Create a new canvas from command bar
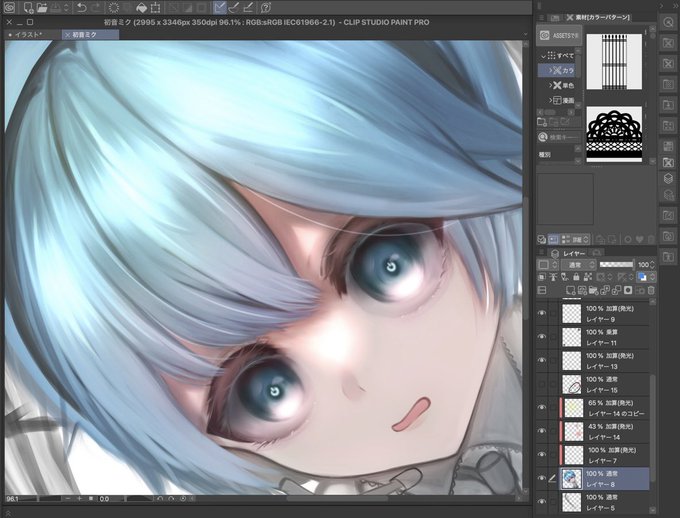Viewport: 680px width, 518px height. click(28, 7)
